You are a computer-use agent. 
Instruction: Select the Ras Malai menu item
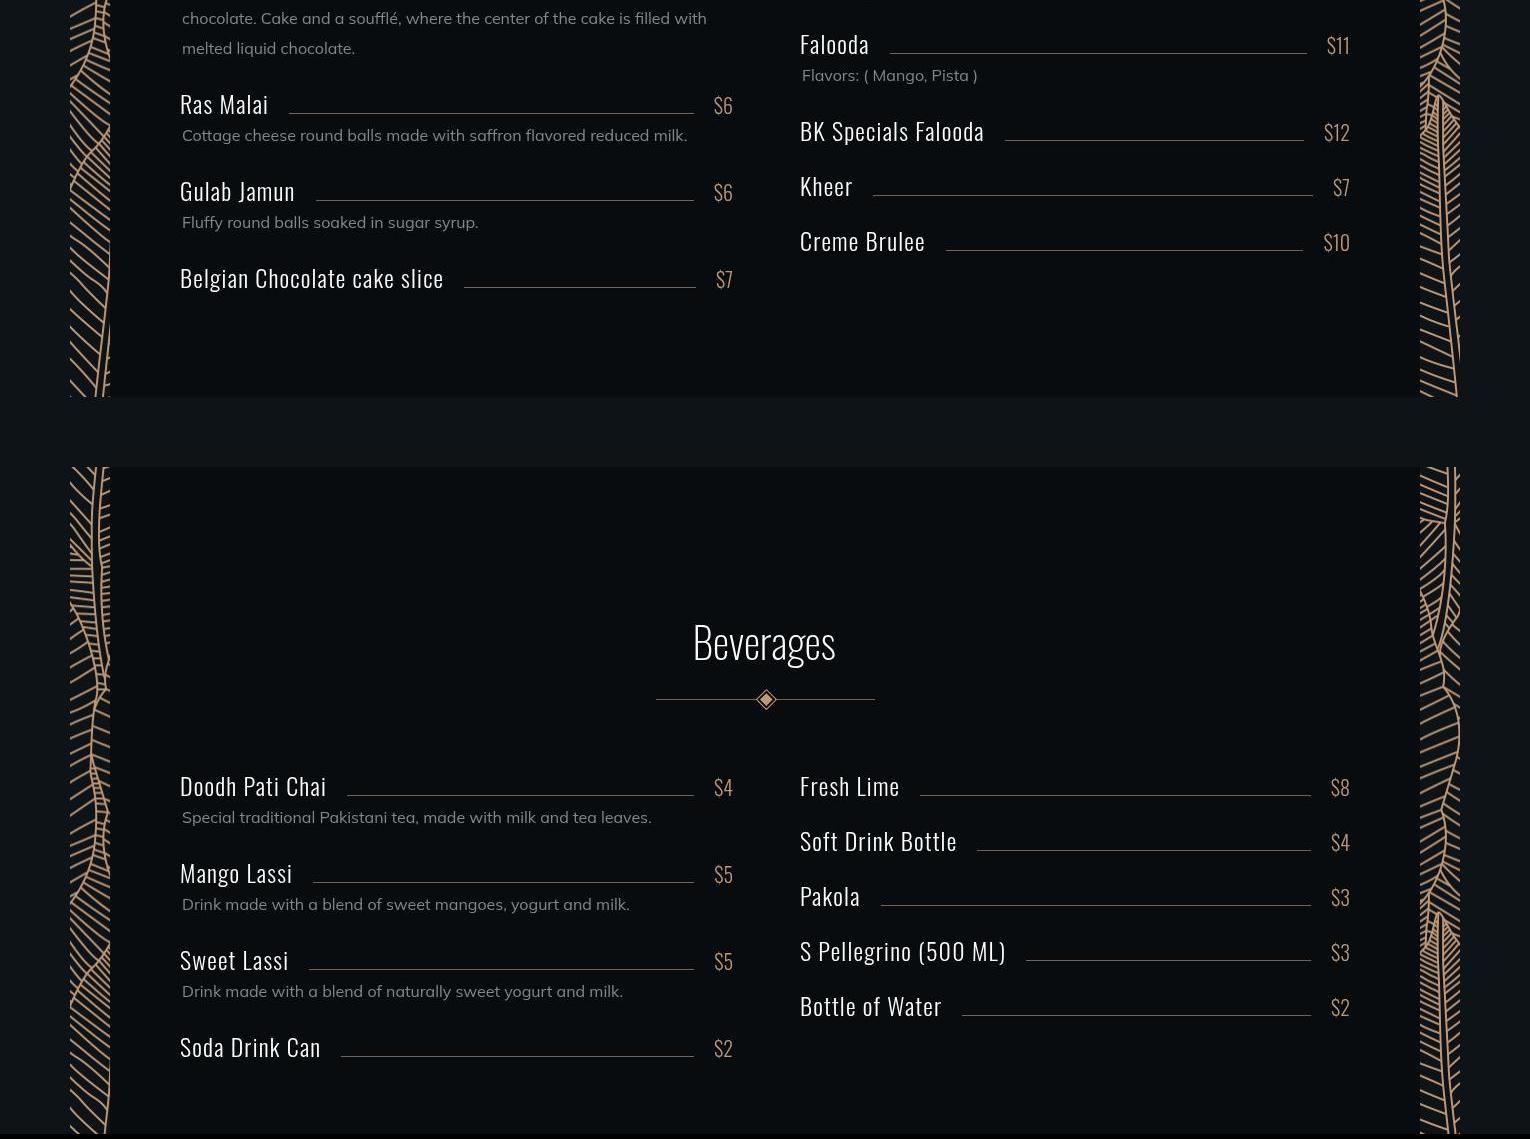click(x=224, y=105)
